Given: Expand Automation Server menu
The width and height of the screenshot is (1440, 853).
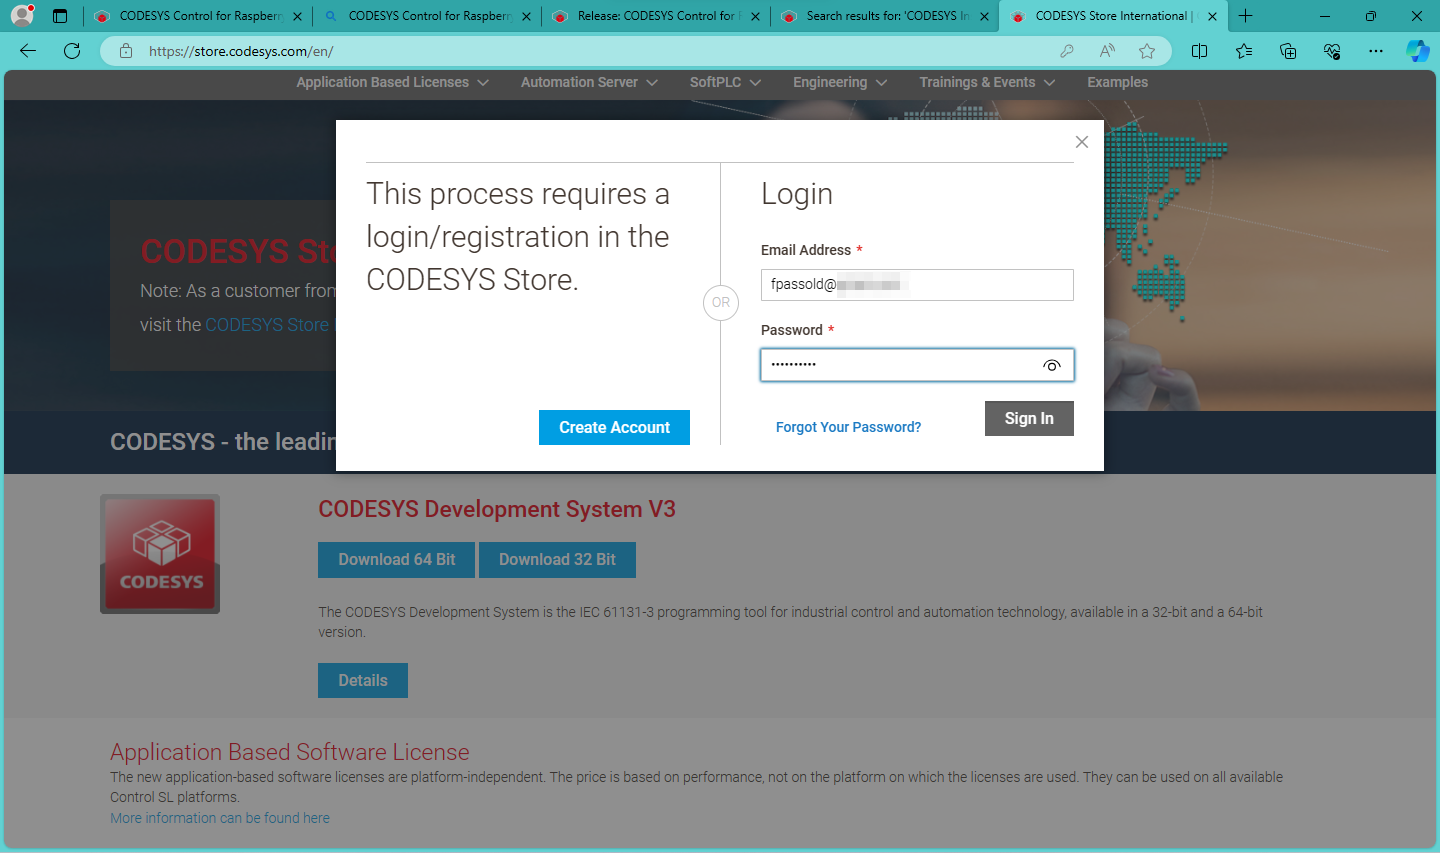Looking at the screenshot, I should click(589, 82).
